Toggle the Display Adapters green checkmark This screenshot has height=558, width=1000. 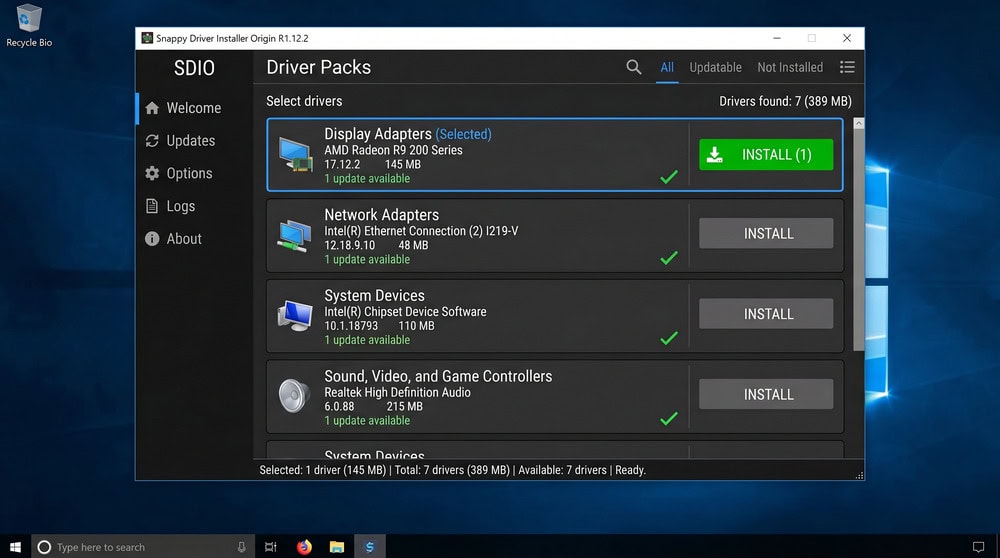click(x=669, y=177)
